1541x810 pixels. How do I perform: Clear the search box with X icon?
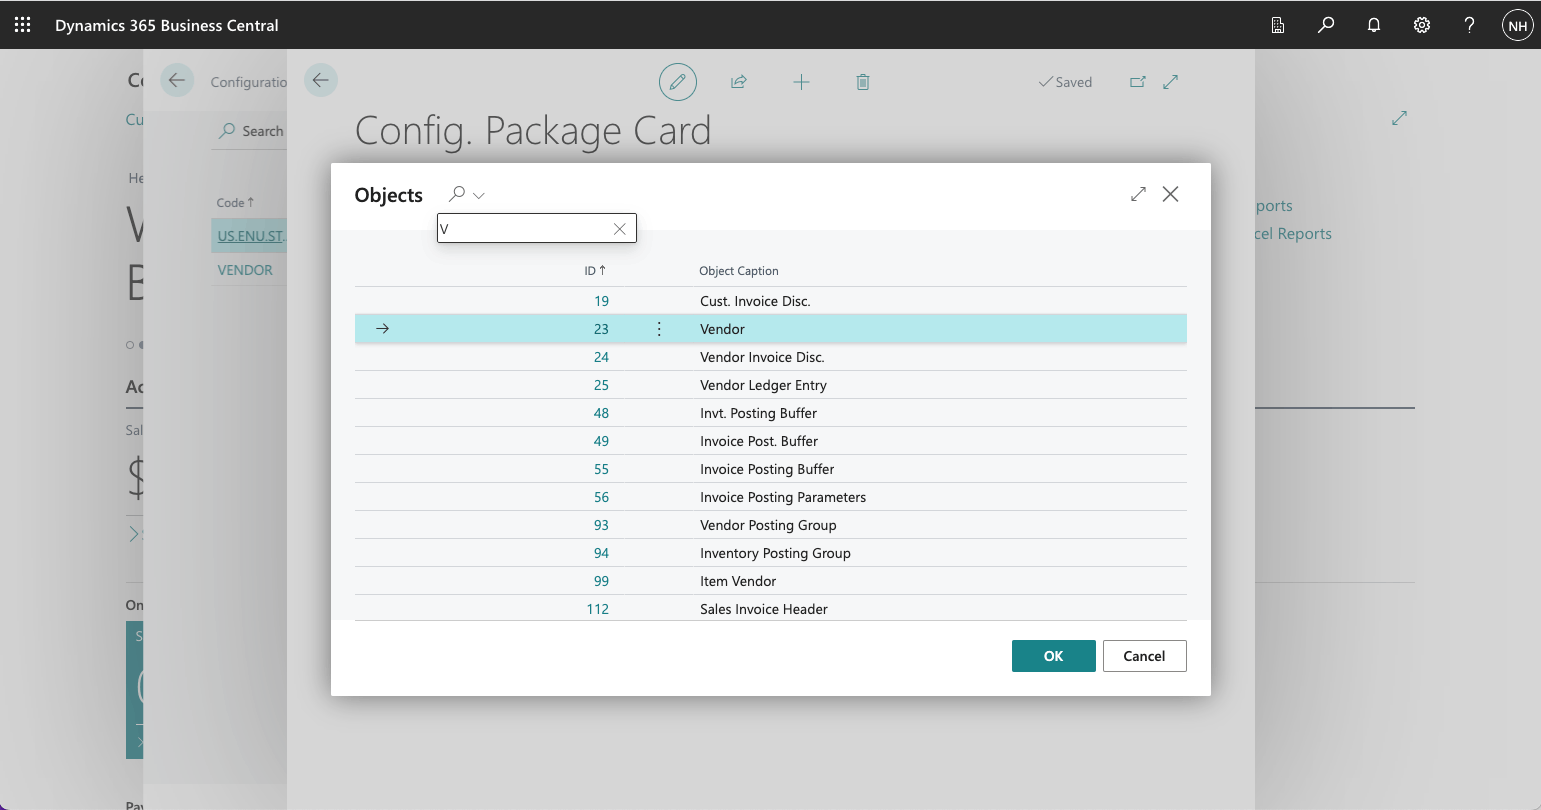(x=620, y=229)
